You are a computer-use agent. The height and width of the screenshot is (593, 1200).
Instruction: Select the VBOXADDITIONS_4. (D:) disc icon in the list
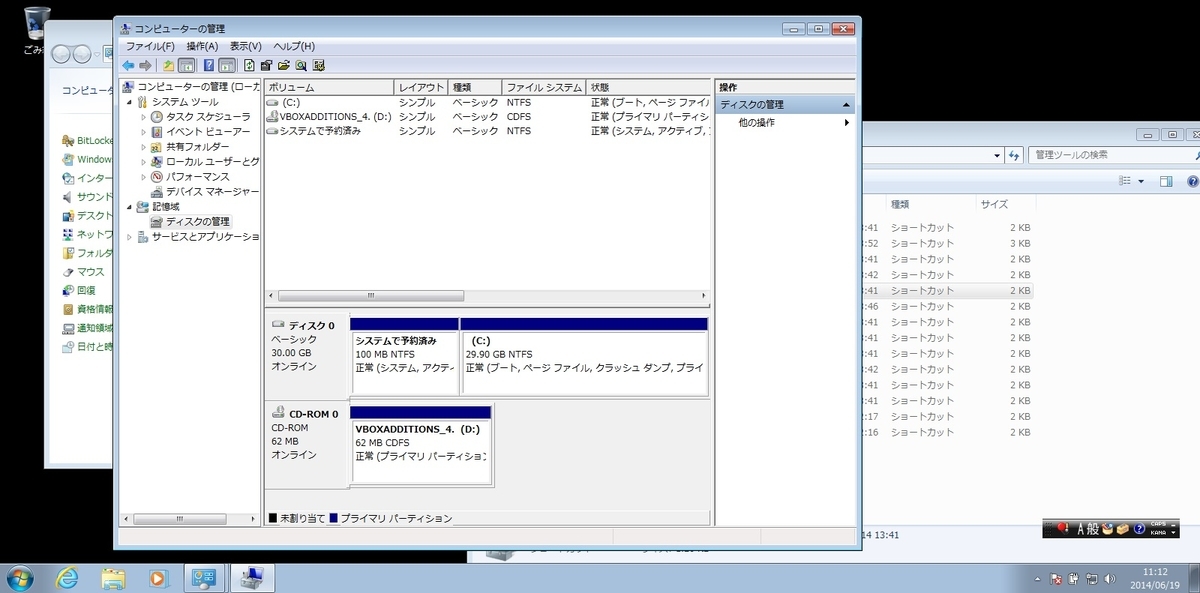(273, 116)
